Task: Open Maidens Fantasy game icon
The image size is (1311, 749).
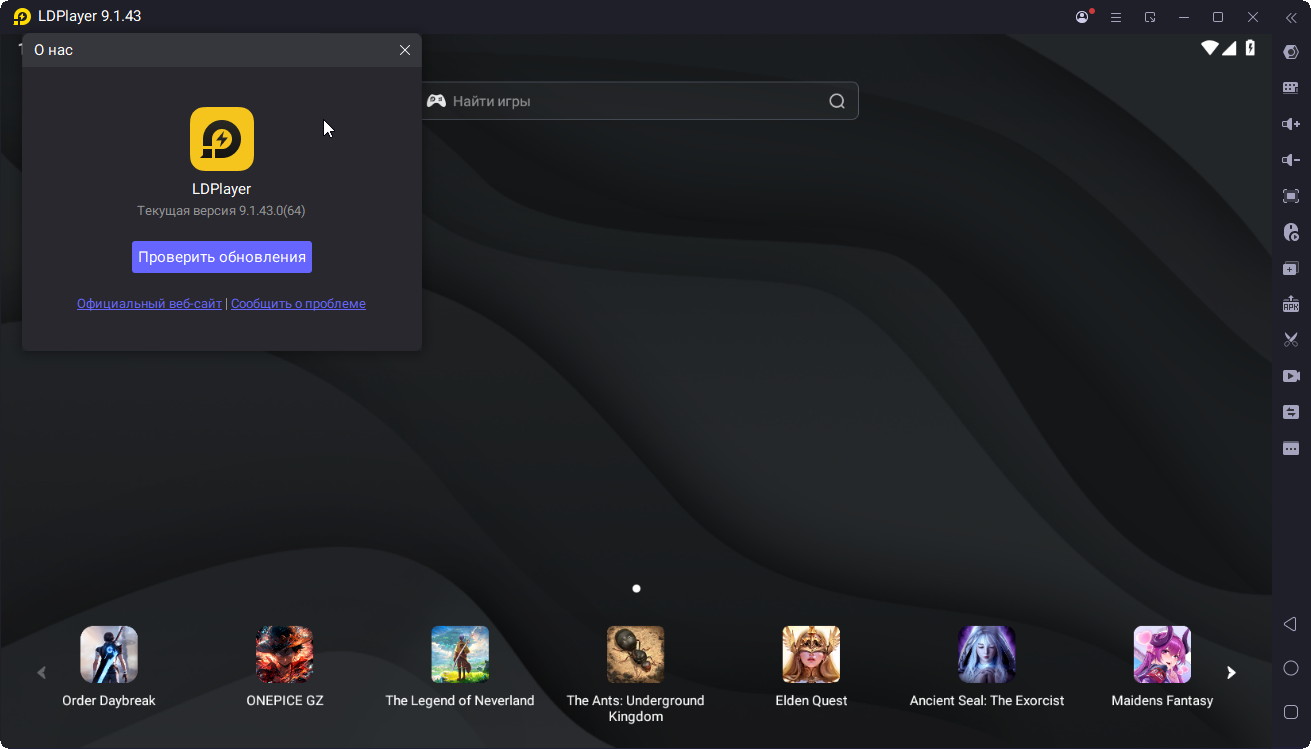Action: 1162,655
